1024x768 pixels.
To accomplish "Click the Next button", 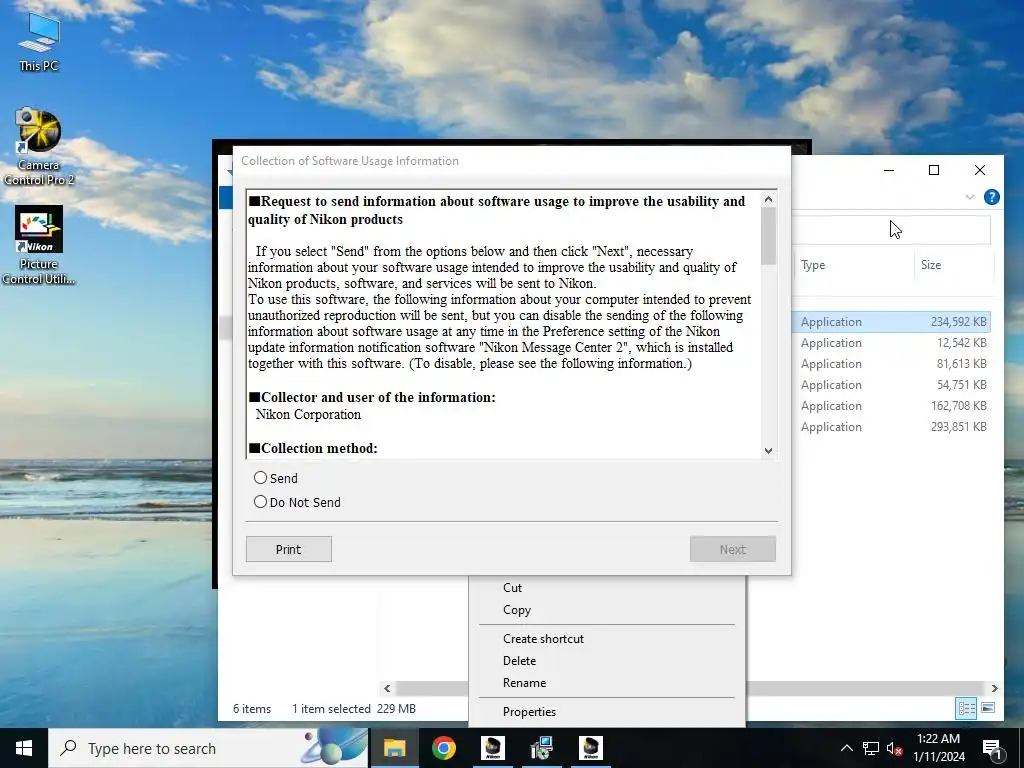I will coord(733,549).
